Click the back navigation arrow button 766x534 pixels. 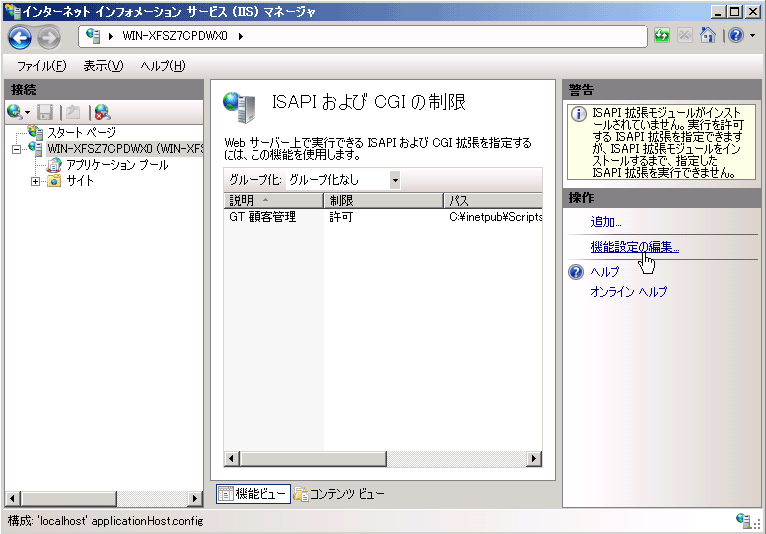pos(21,37)
